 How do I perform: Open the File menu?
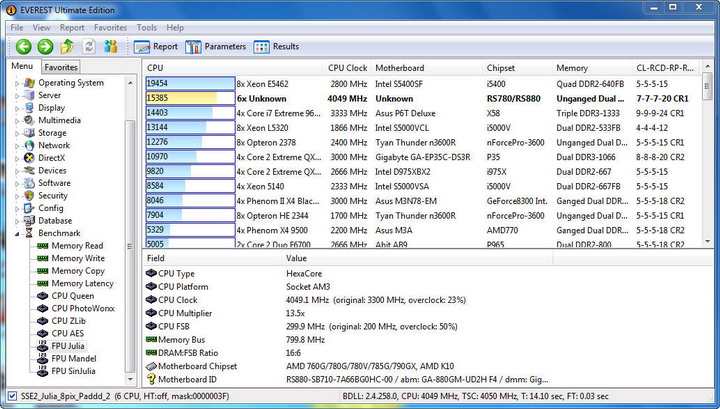(x=17, y=28)
